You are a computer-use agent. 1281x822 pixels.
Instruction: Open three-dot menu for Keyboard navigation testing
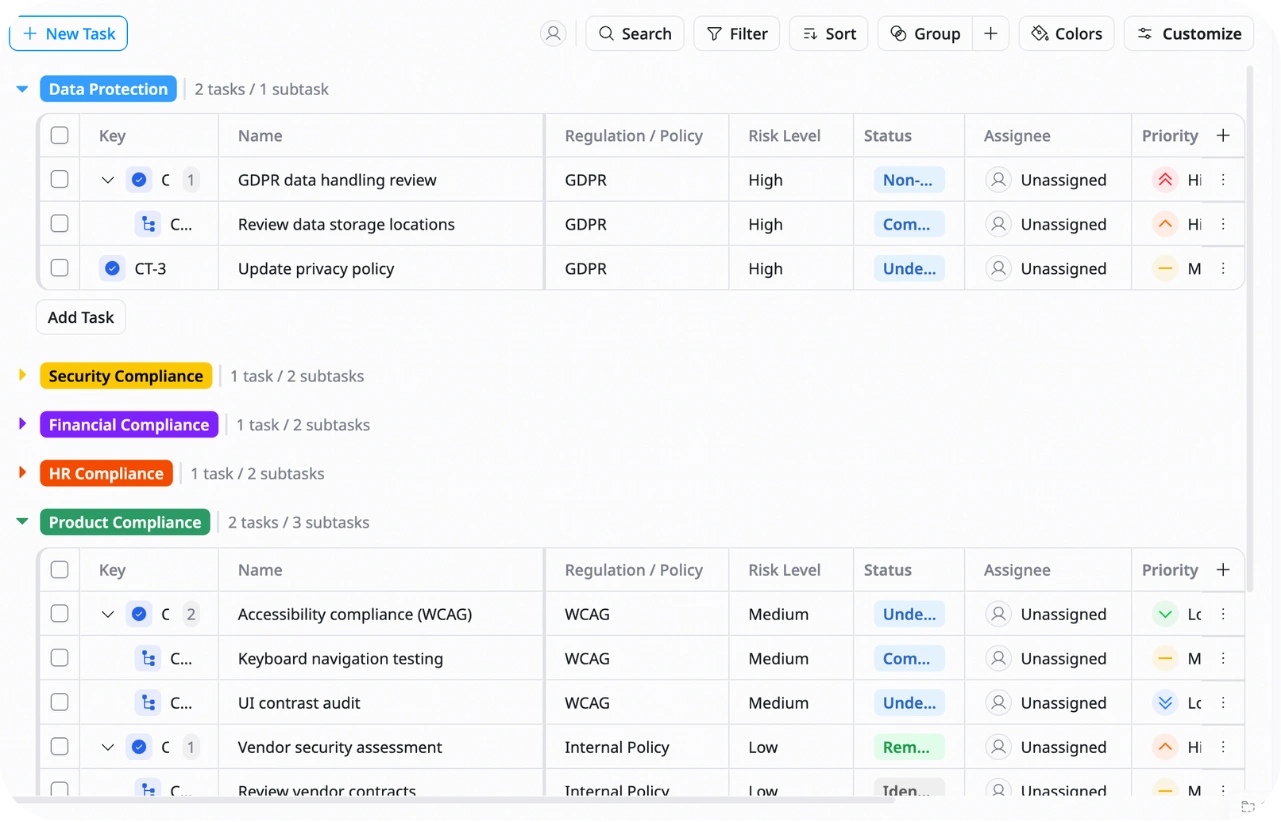[x=1223, y=658]
